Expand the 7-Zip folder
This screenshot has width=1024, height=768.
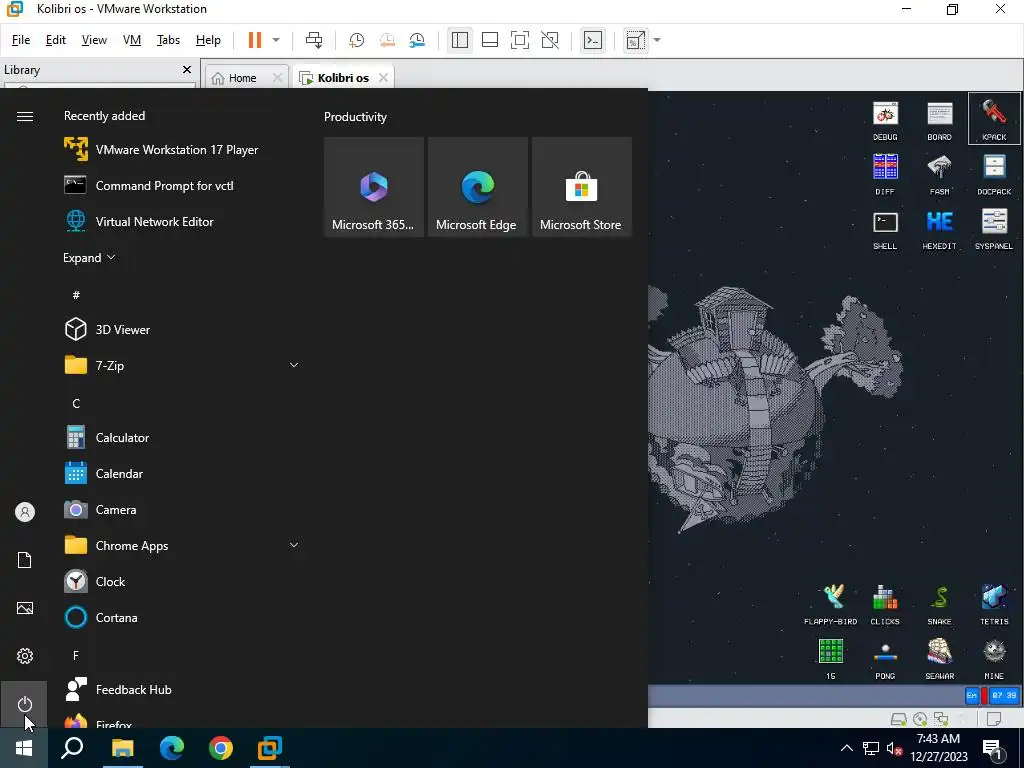click(294, 365)
